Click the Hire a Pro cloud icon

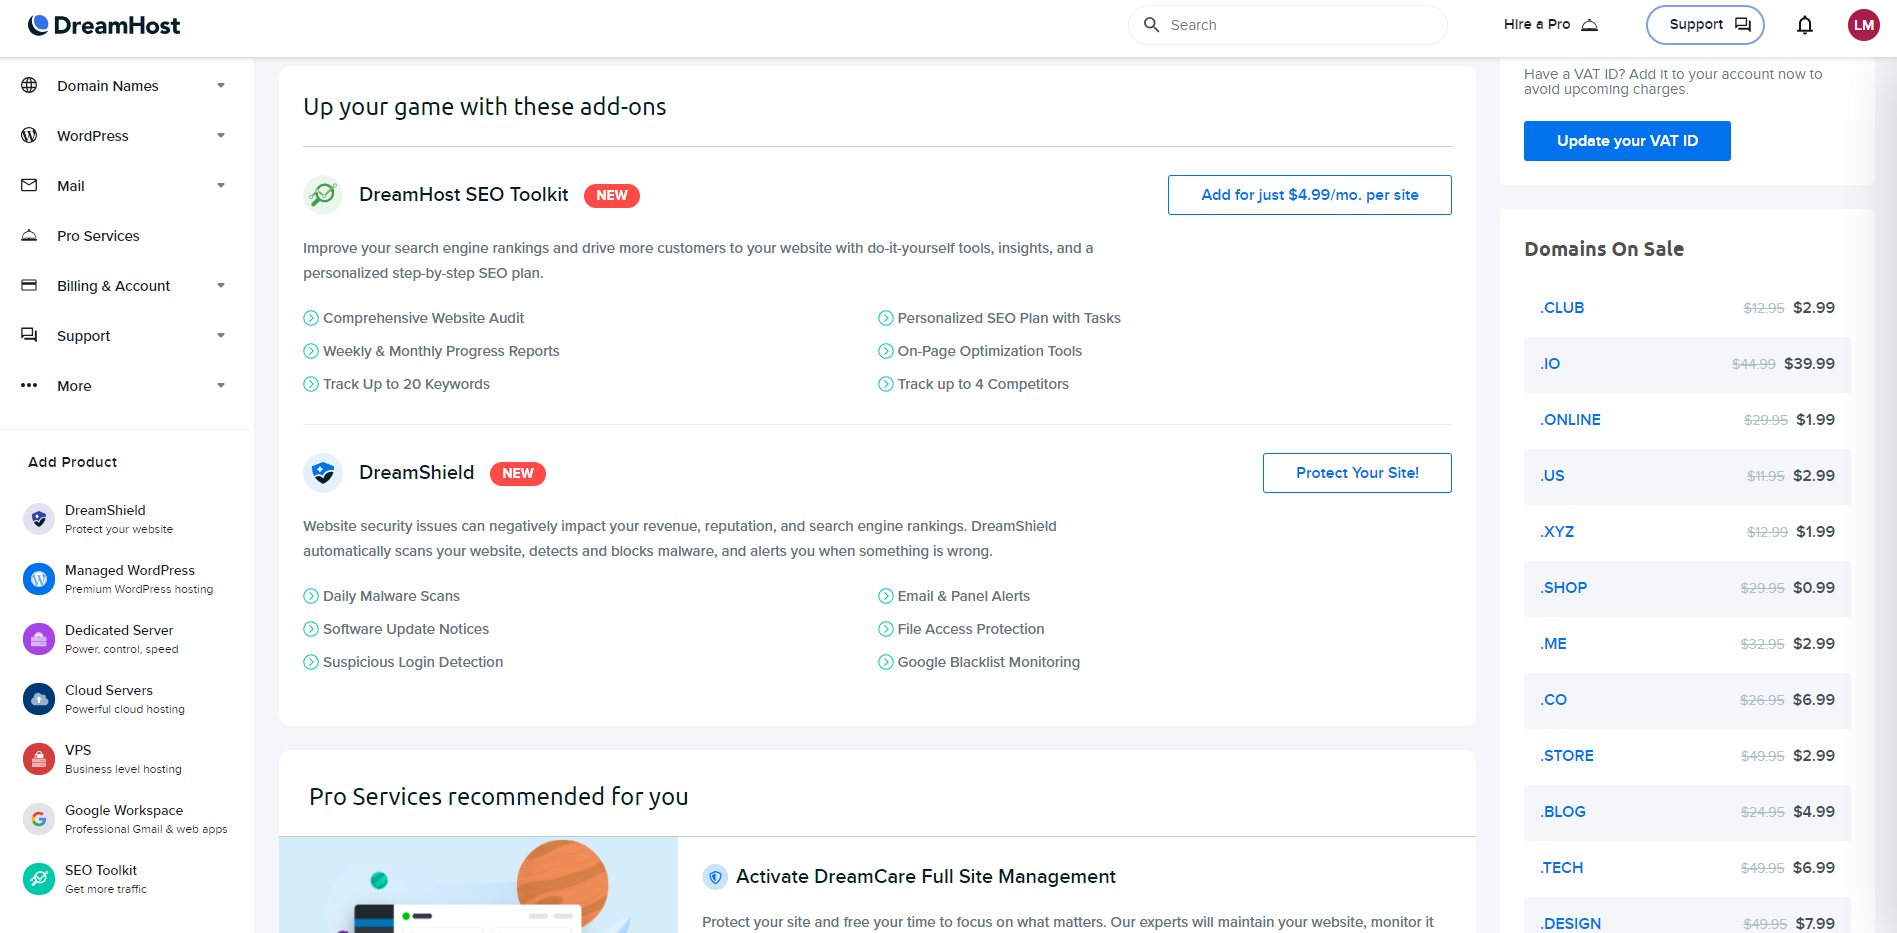[1587, 24]
